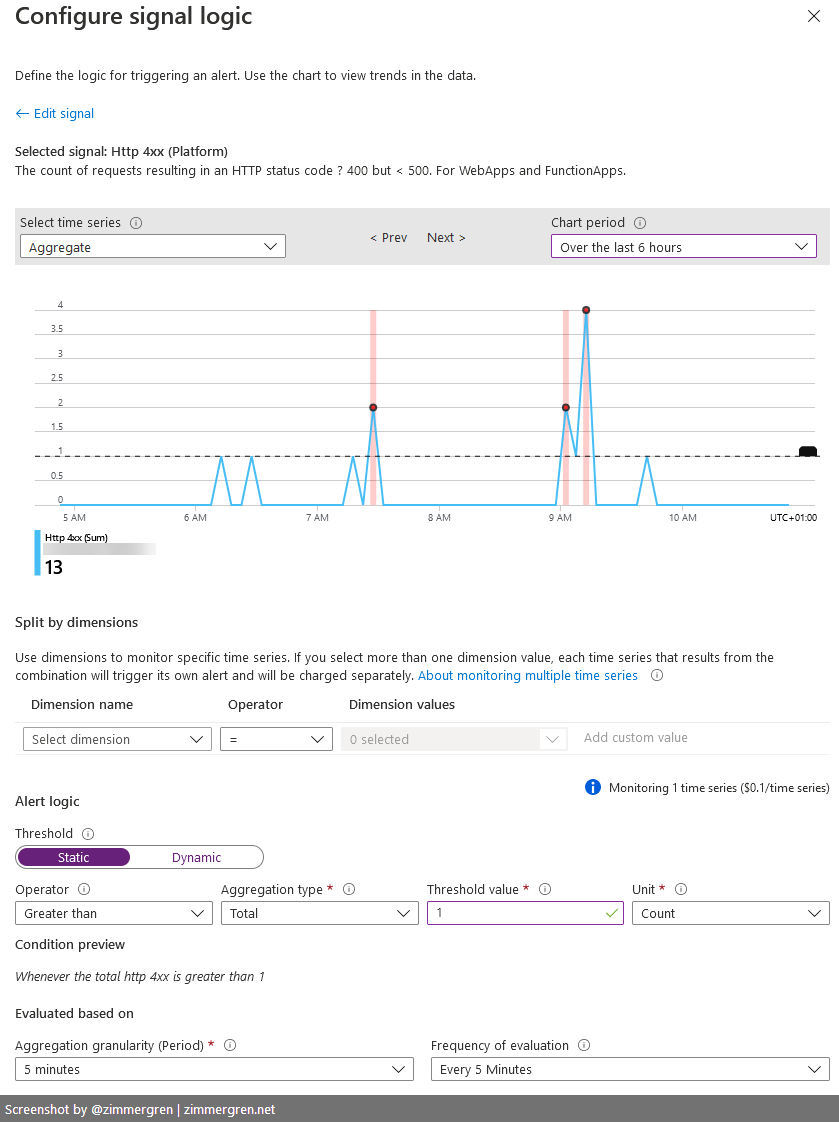Open the Chart period info tooltip
The height and width of the screenshot is (1122, 839).
pyautogui.click(x=638, y=222)
